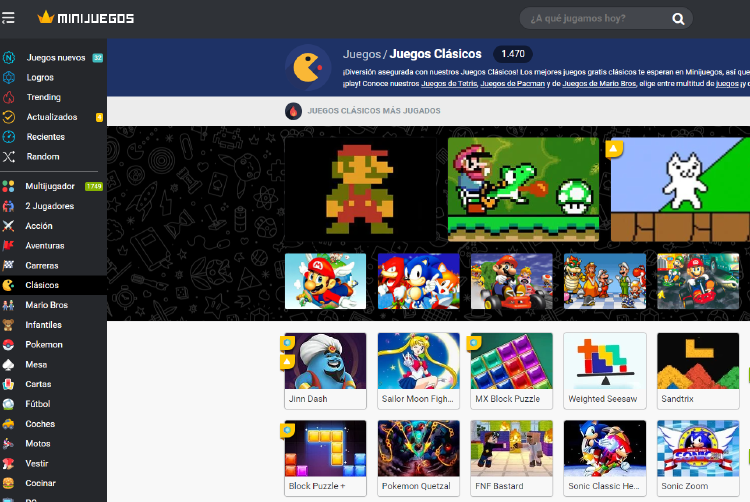Click the trophy badge on the cat game

[614, 149]
